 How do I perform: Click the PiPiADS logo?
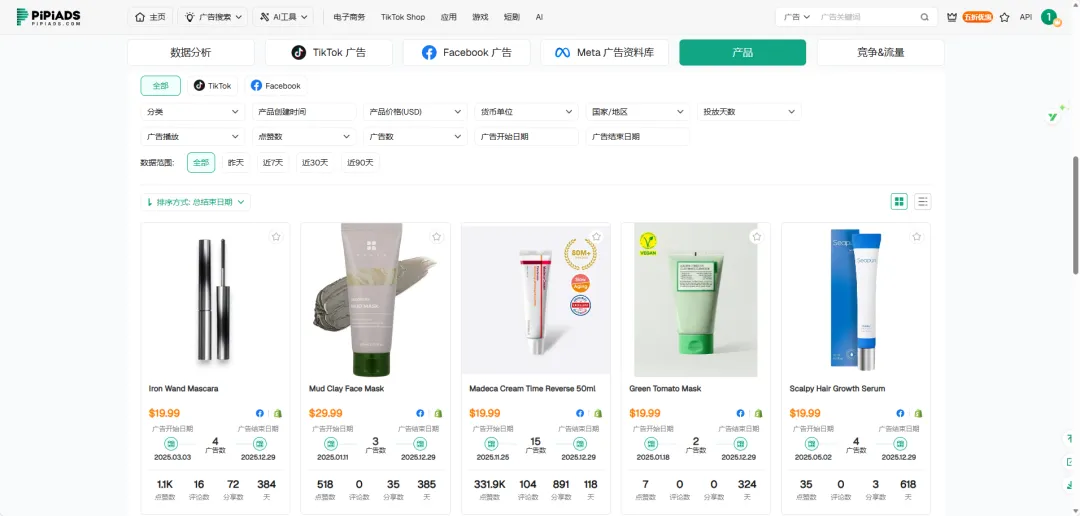pos(48,17)
